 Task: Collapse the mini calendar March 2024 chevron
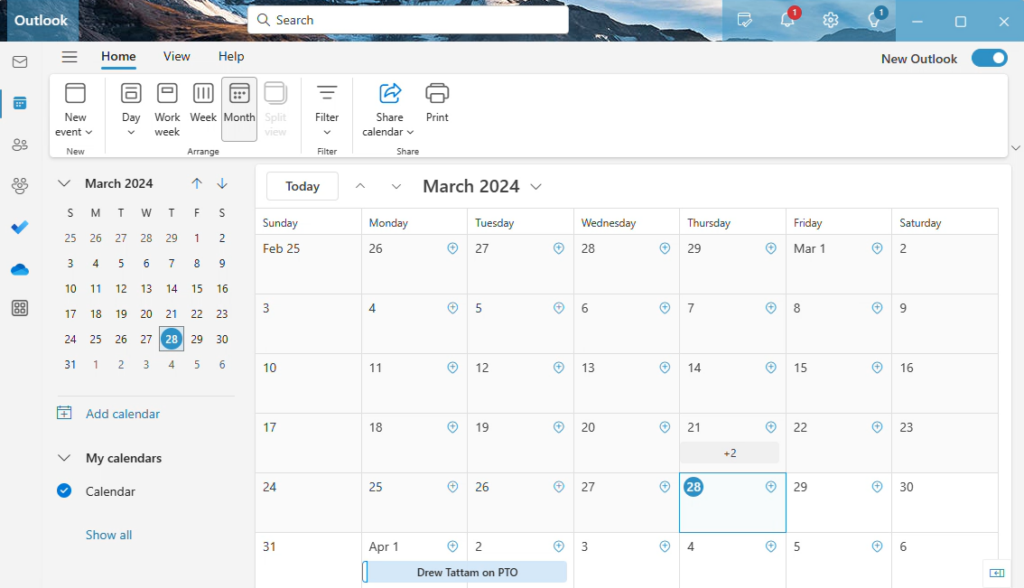[x=64, y=184]
